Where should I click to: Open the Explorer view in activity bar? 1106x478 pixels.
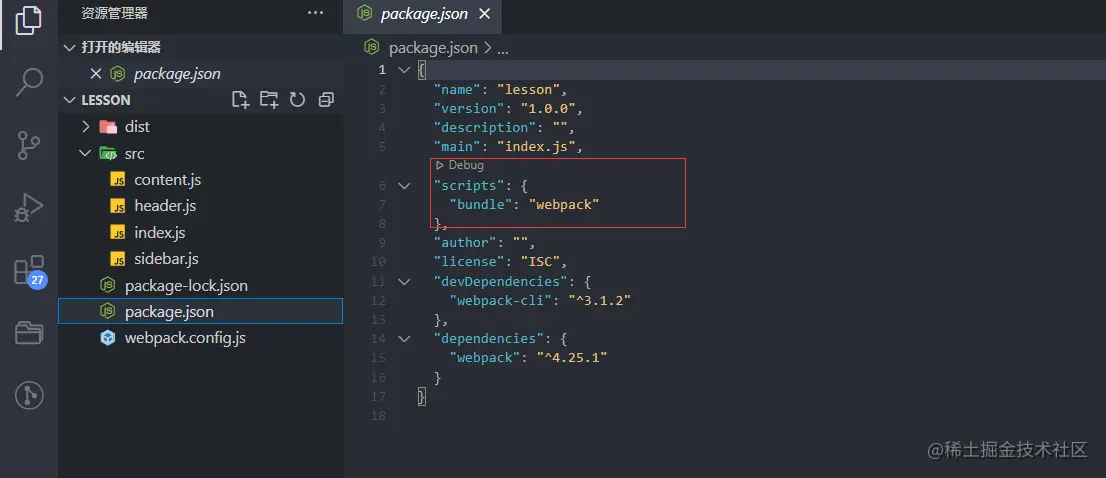pos(29,20)
